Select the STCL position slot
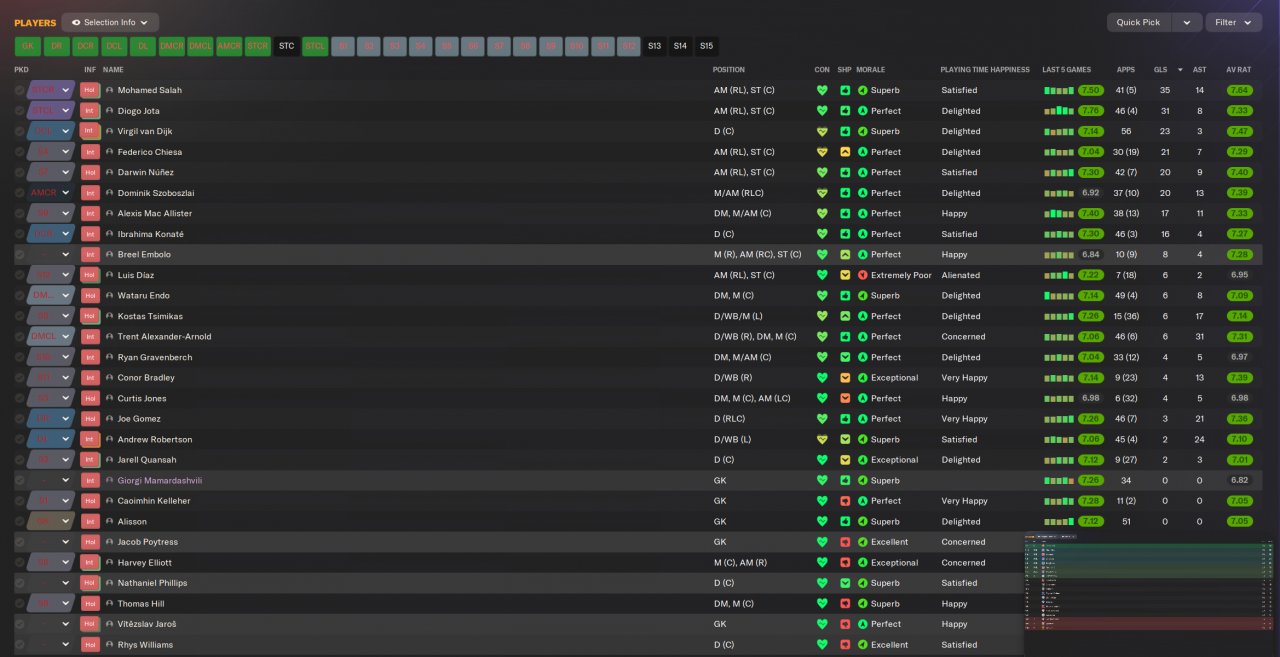Viewport: 1280px width, 657px height. 315,46
